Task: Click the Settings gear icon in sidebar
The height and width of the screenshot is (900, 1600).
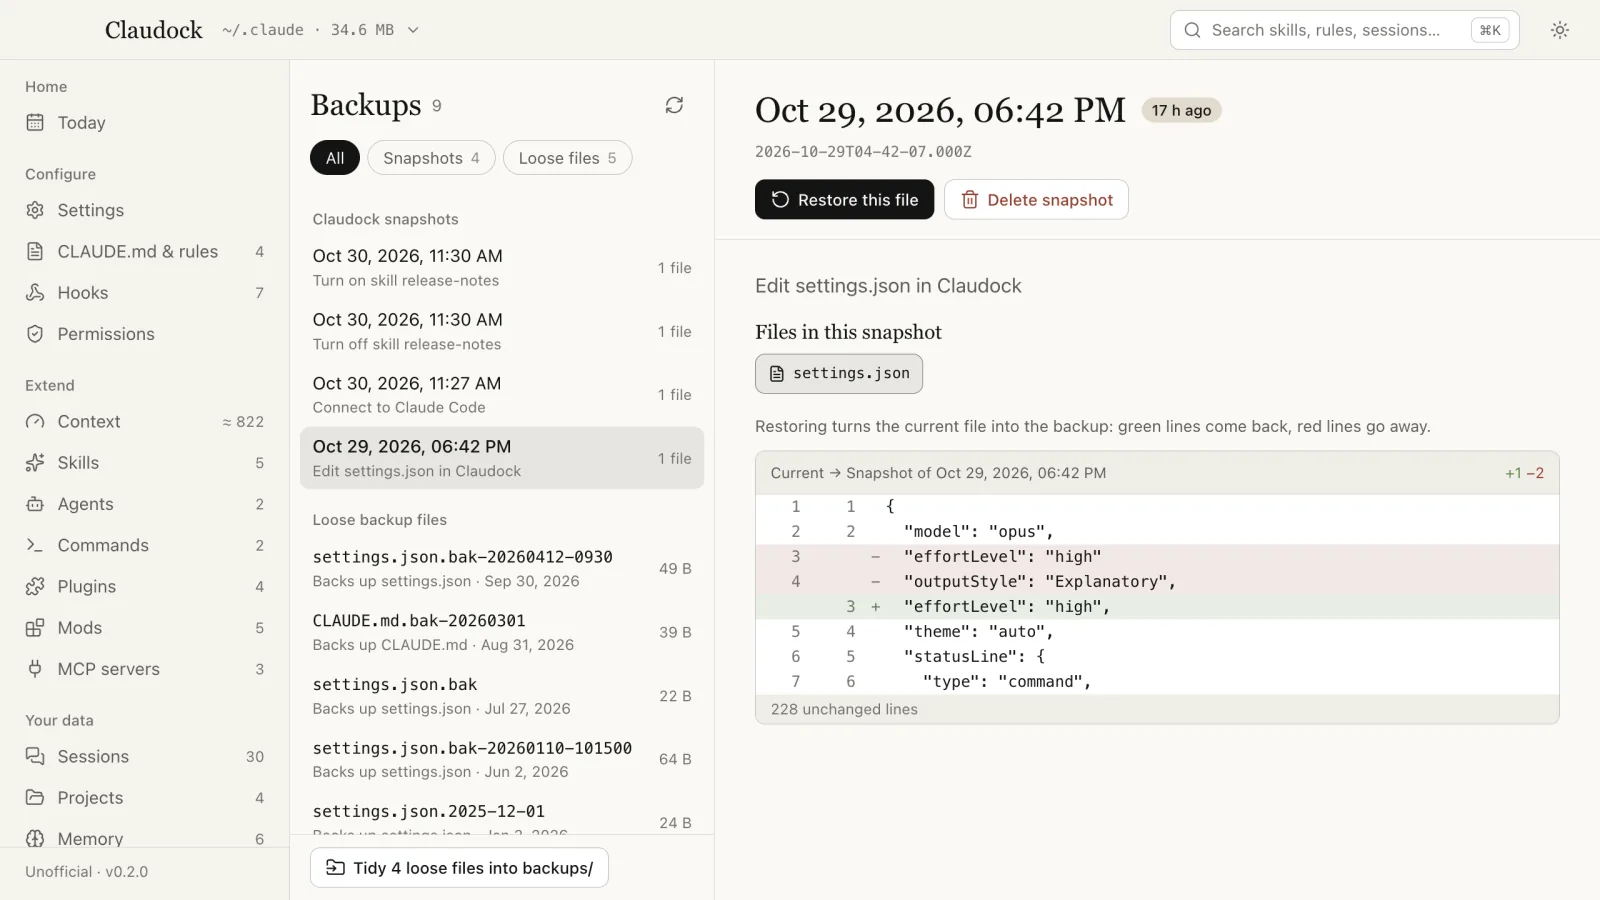Action: pyautogui.click(x=35, y=210)
